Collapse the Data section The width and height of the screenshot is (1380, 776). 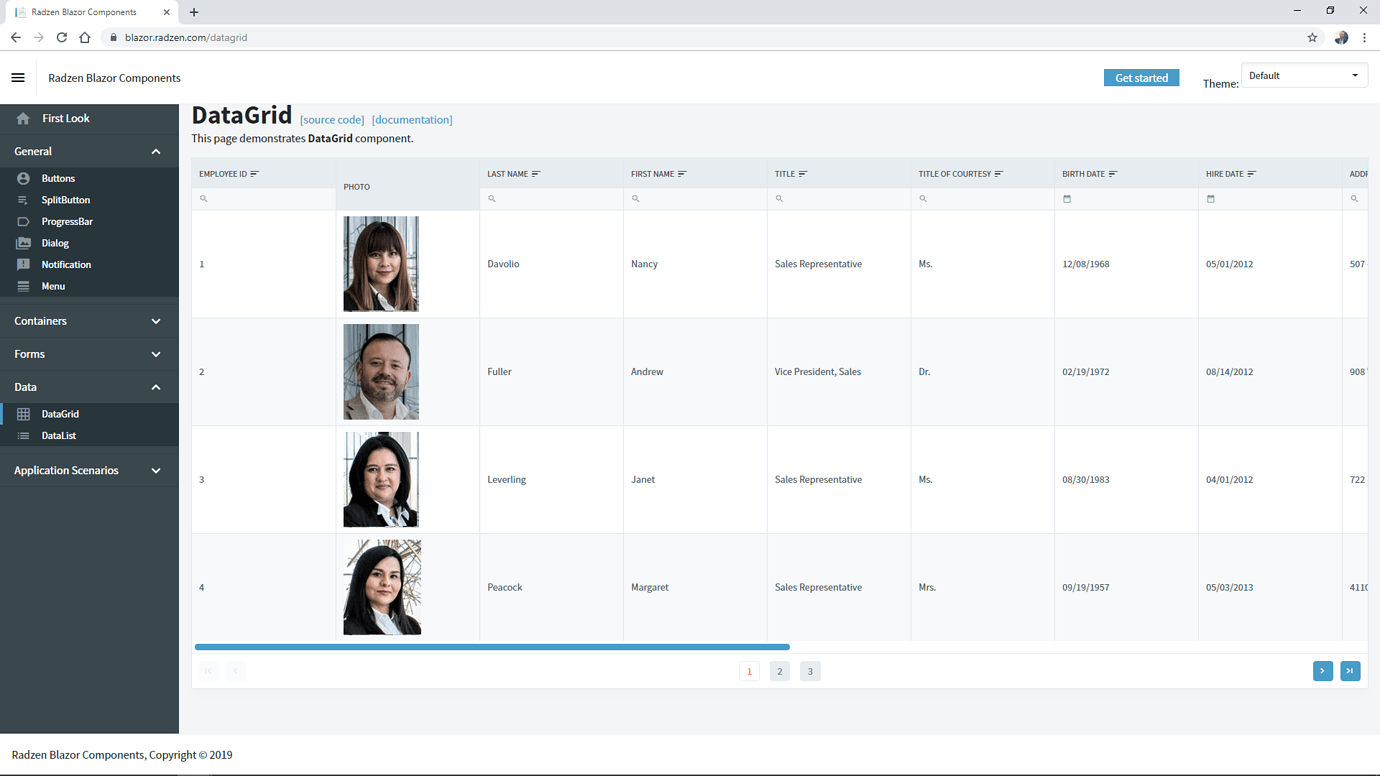pyautogui.click(x=156, y=387)
